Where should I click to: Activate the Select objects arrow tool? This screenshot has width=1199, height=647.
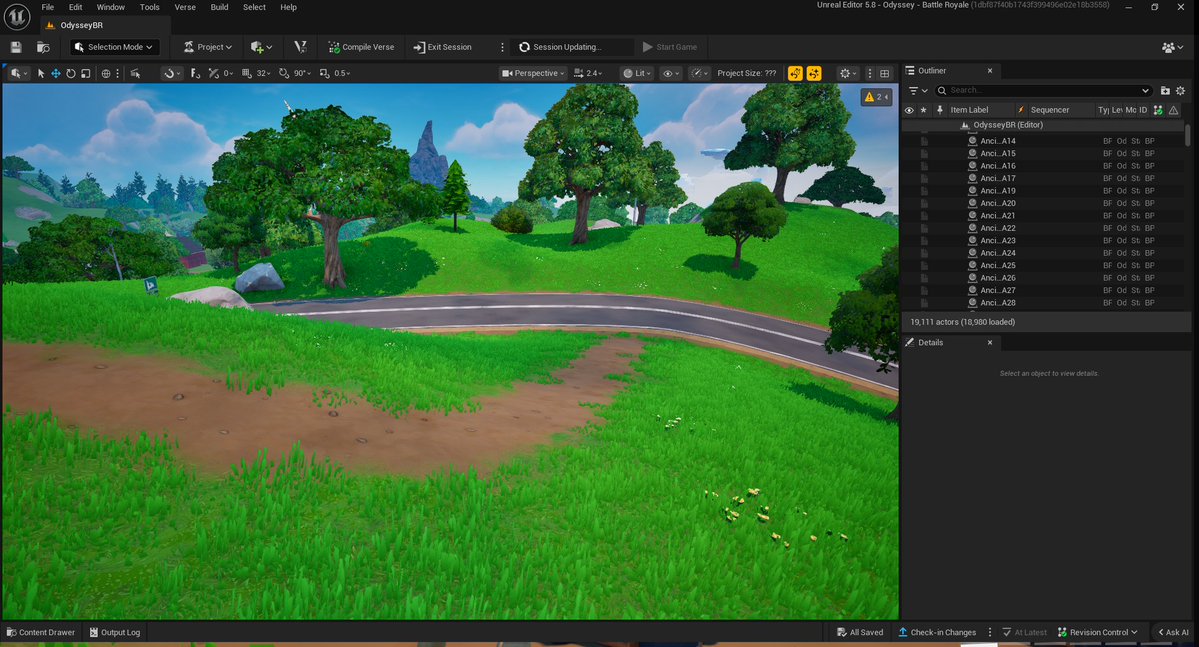(x=41, y=73)
